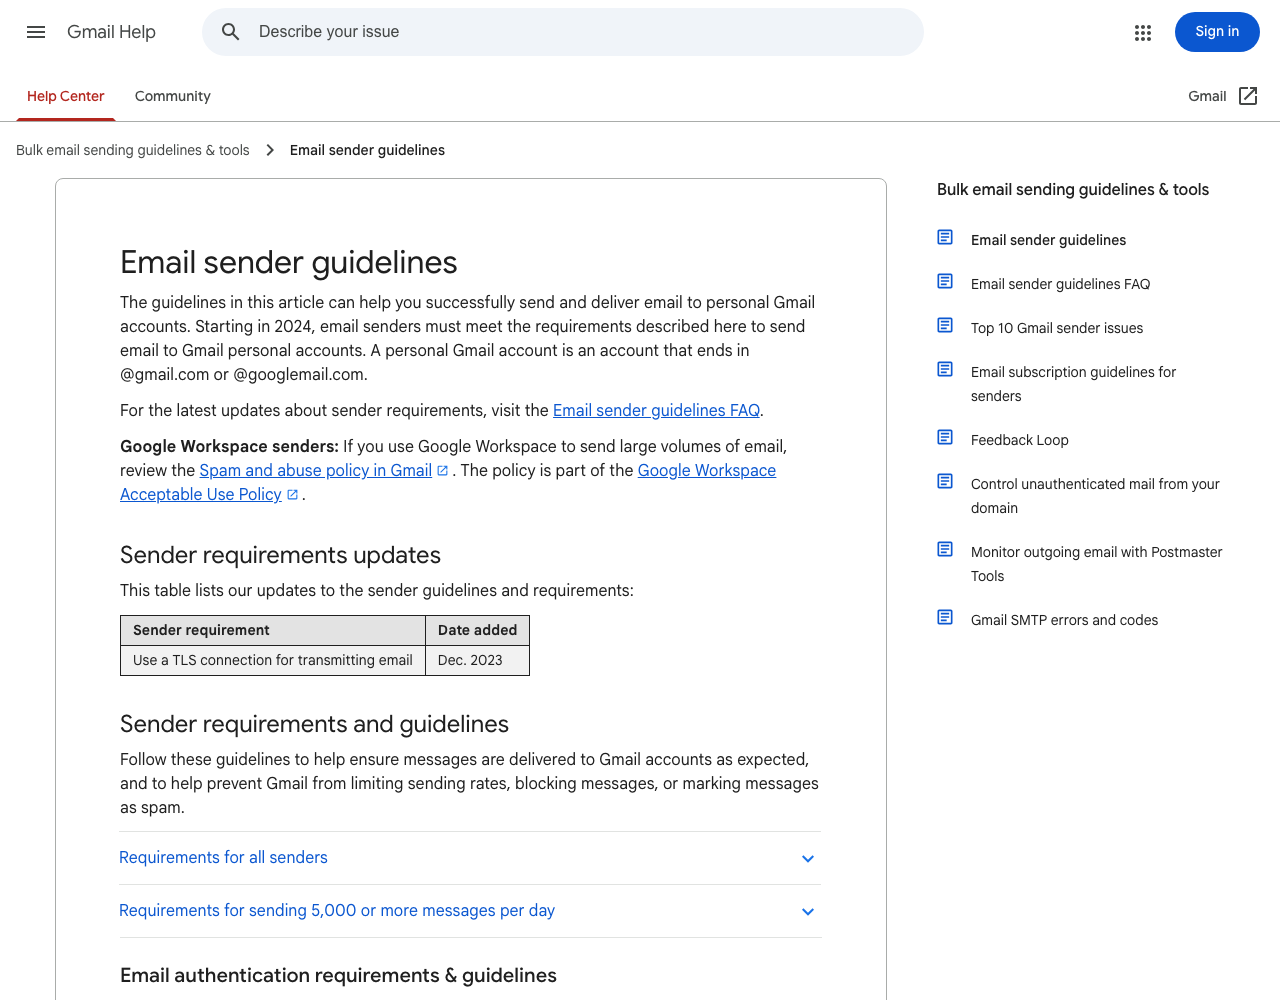Switch to the Help Center tab
The image size is (1280, 1000).
66,96
